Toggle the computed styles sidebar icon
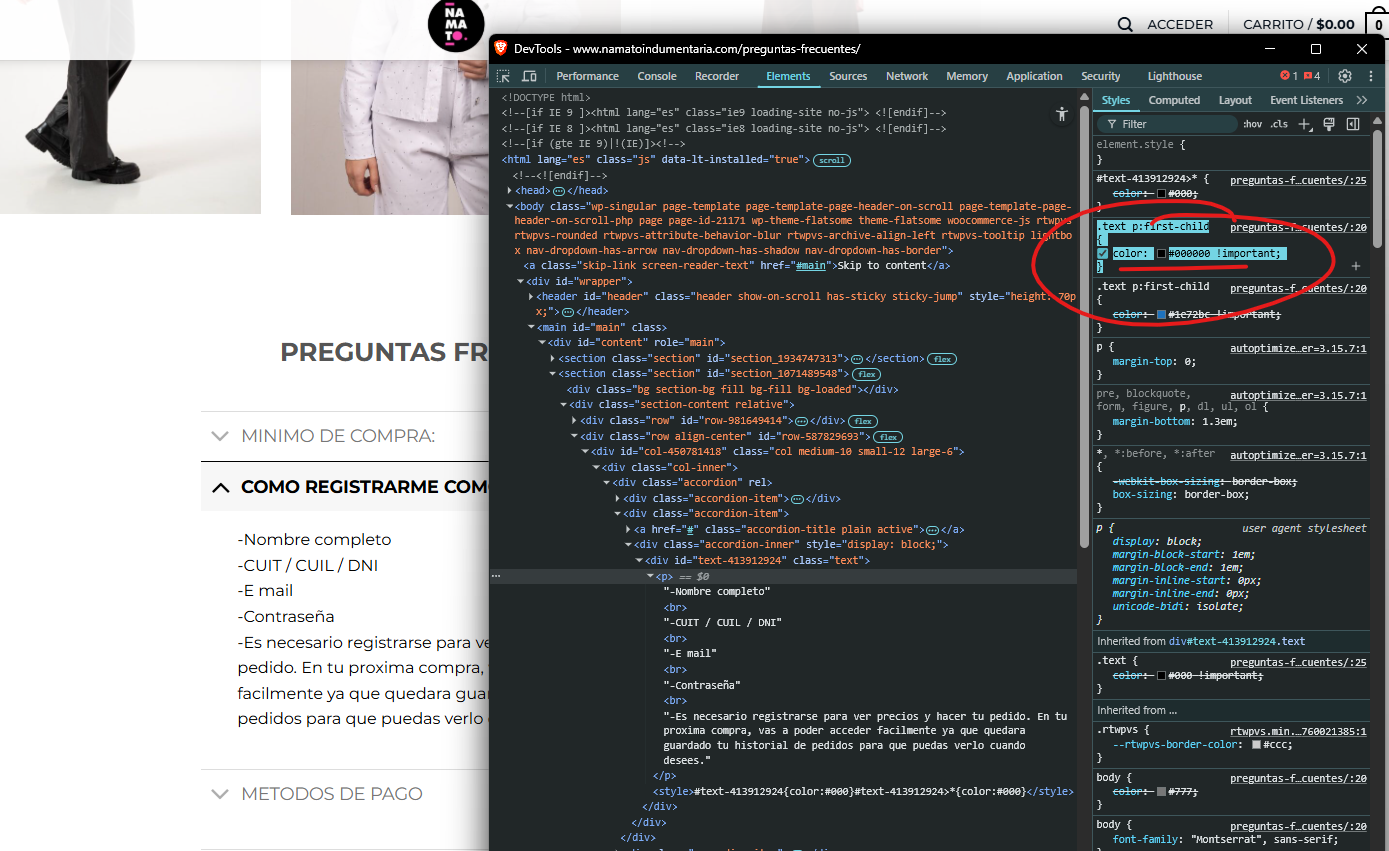 click(1353, 124)
